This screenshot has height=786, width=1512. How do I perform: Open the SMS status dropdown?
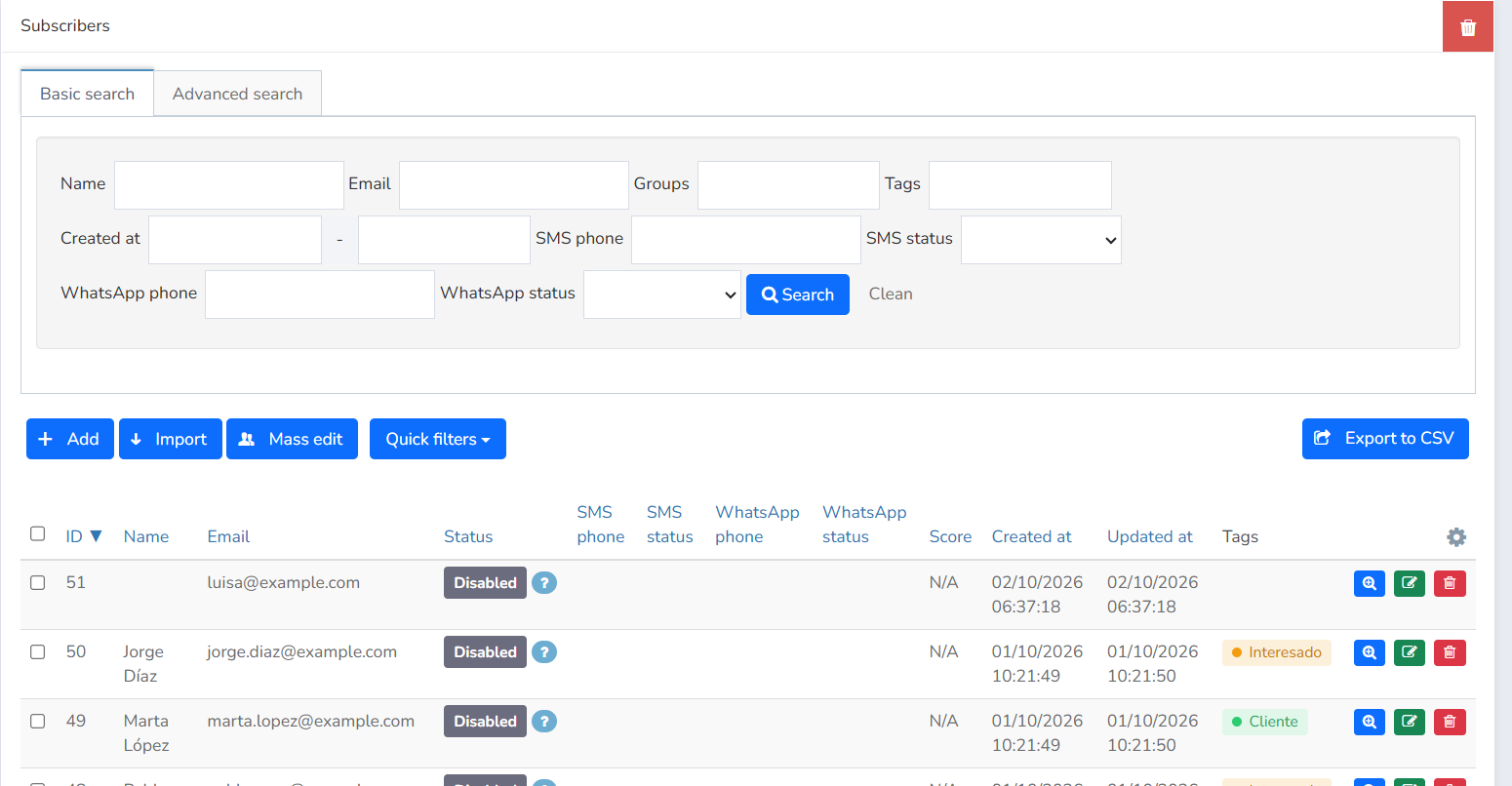coord(1041,240)
